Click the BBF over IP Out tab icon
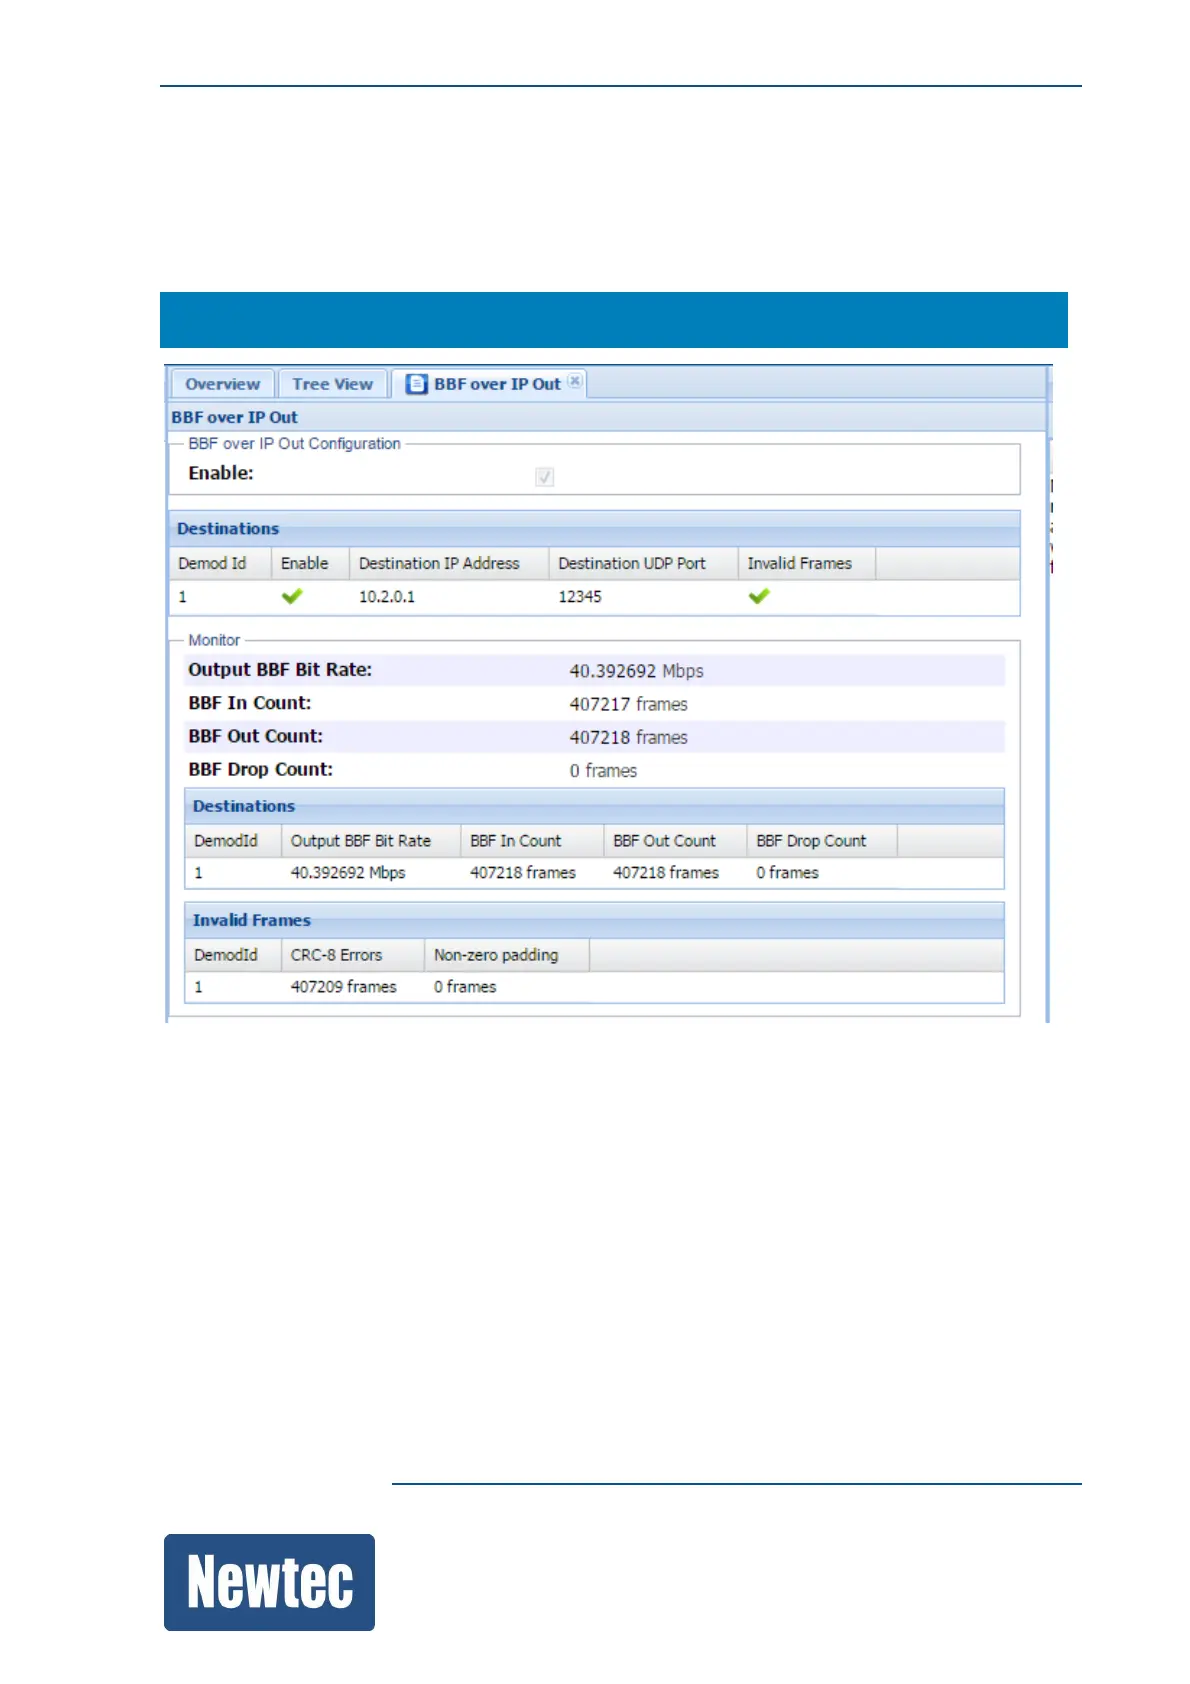This screenshot has width=1190, height=1684. pyautogui.click(x=417, y=384)
